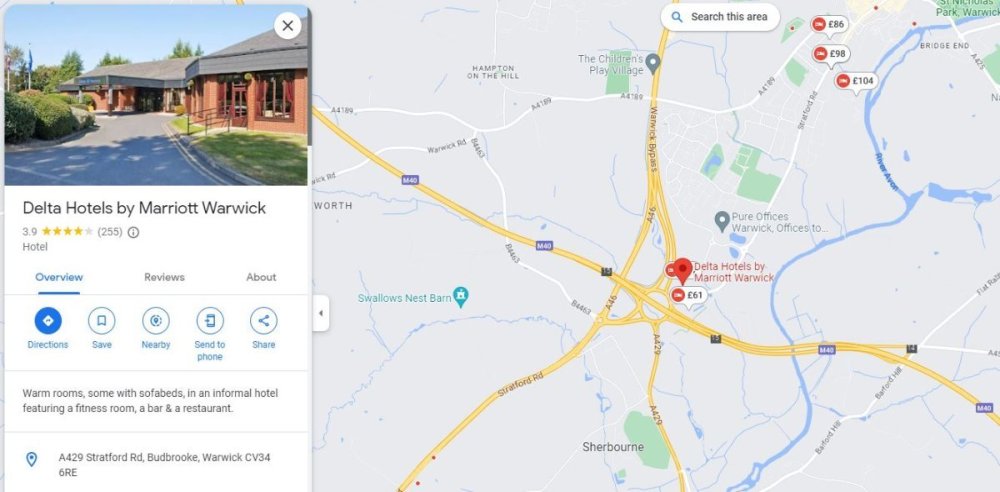Click The Children's Play Village pin
1000x492 pixels.
(652, 63)
